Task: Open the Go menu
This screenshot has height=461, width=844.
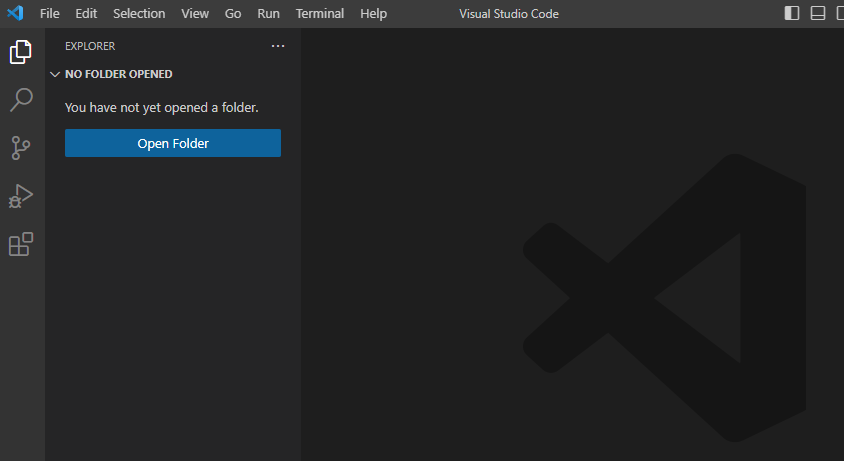Action: (233, 13)
